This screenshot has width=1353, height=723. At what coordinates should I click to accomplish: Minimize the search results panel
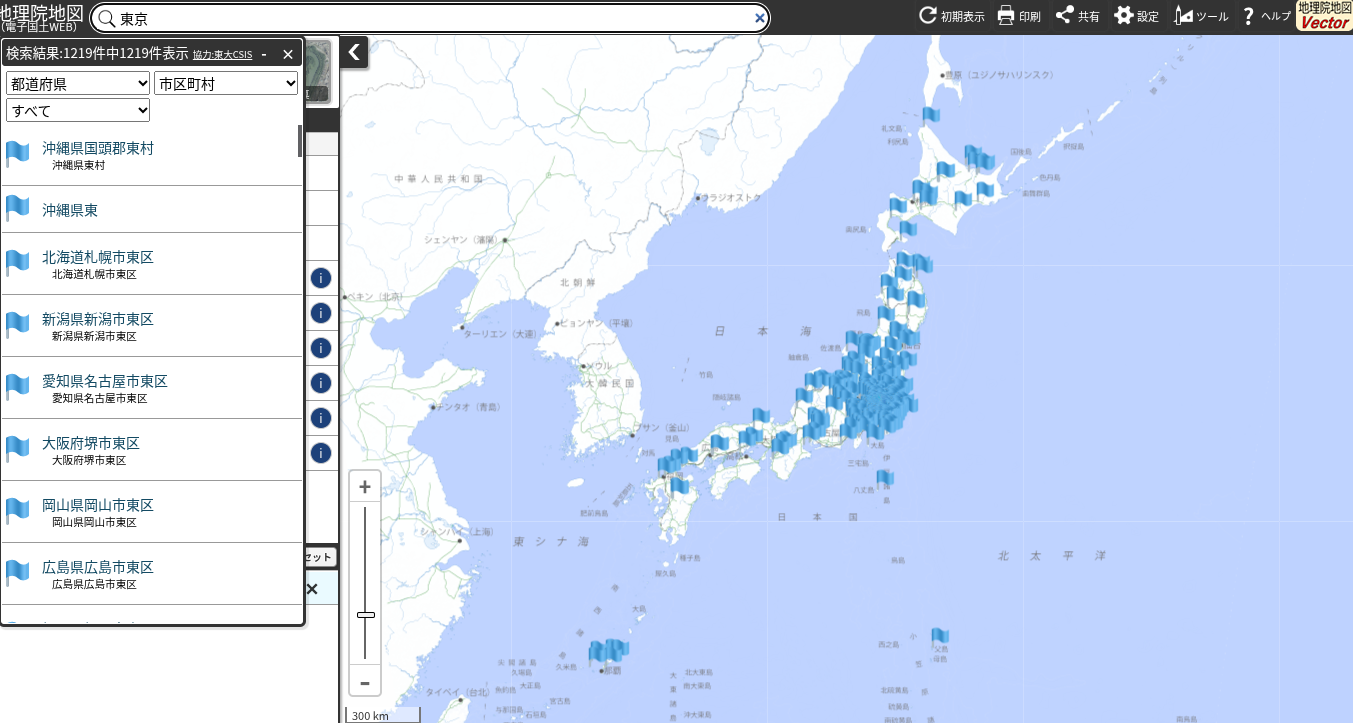(x=264, y=54)
